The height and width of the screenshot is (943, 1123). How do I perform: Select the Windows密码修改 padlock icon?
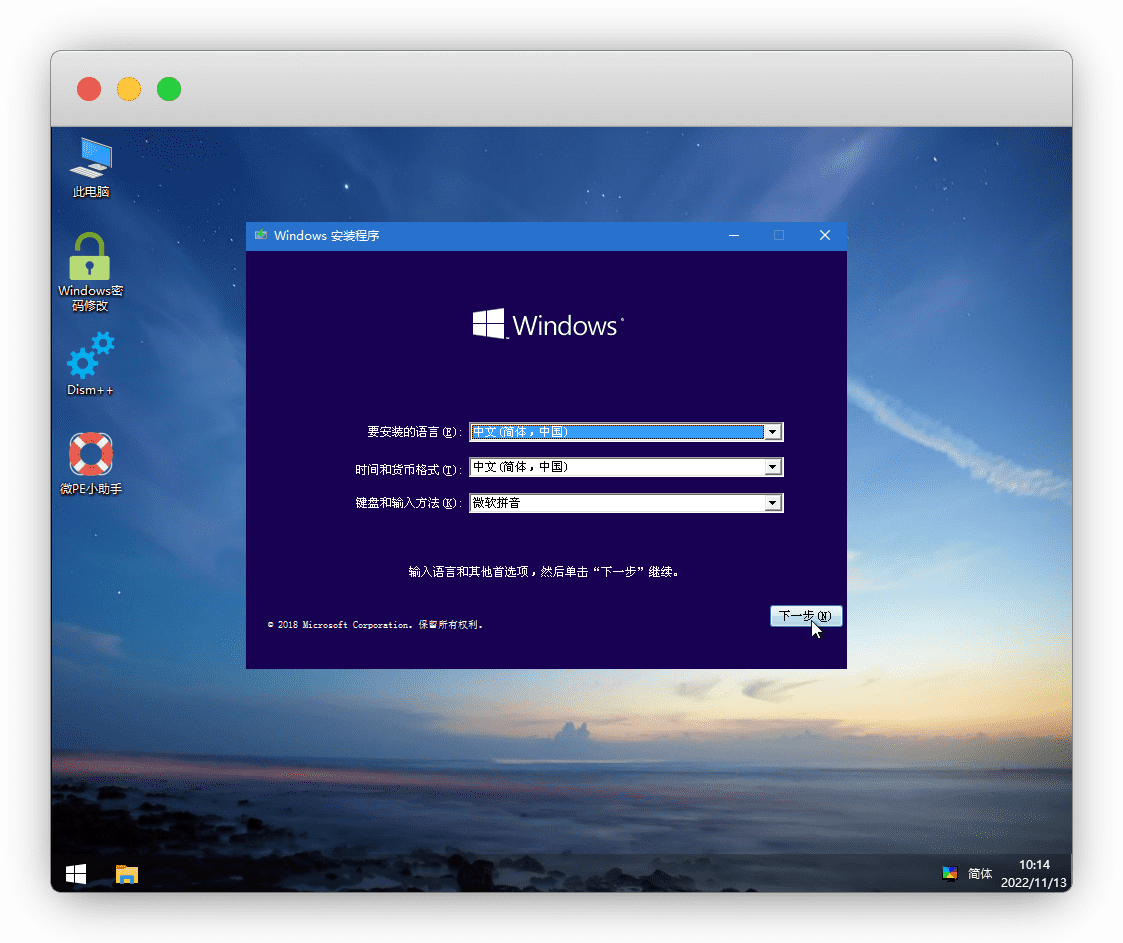(90, 258)
